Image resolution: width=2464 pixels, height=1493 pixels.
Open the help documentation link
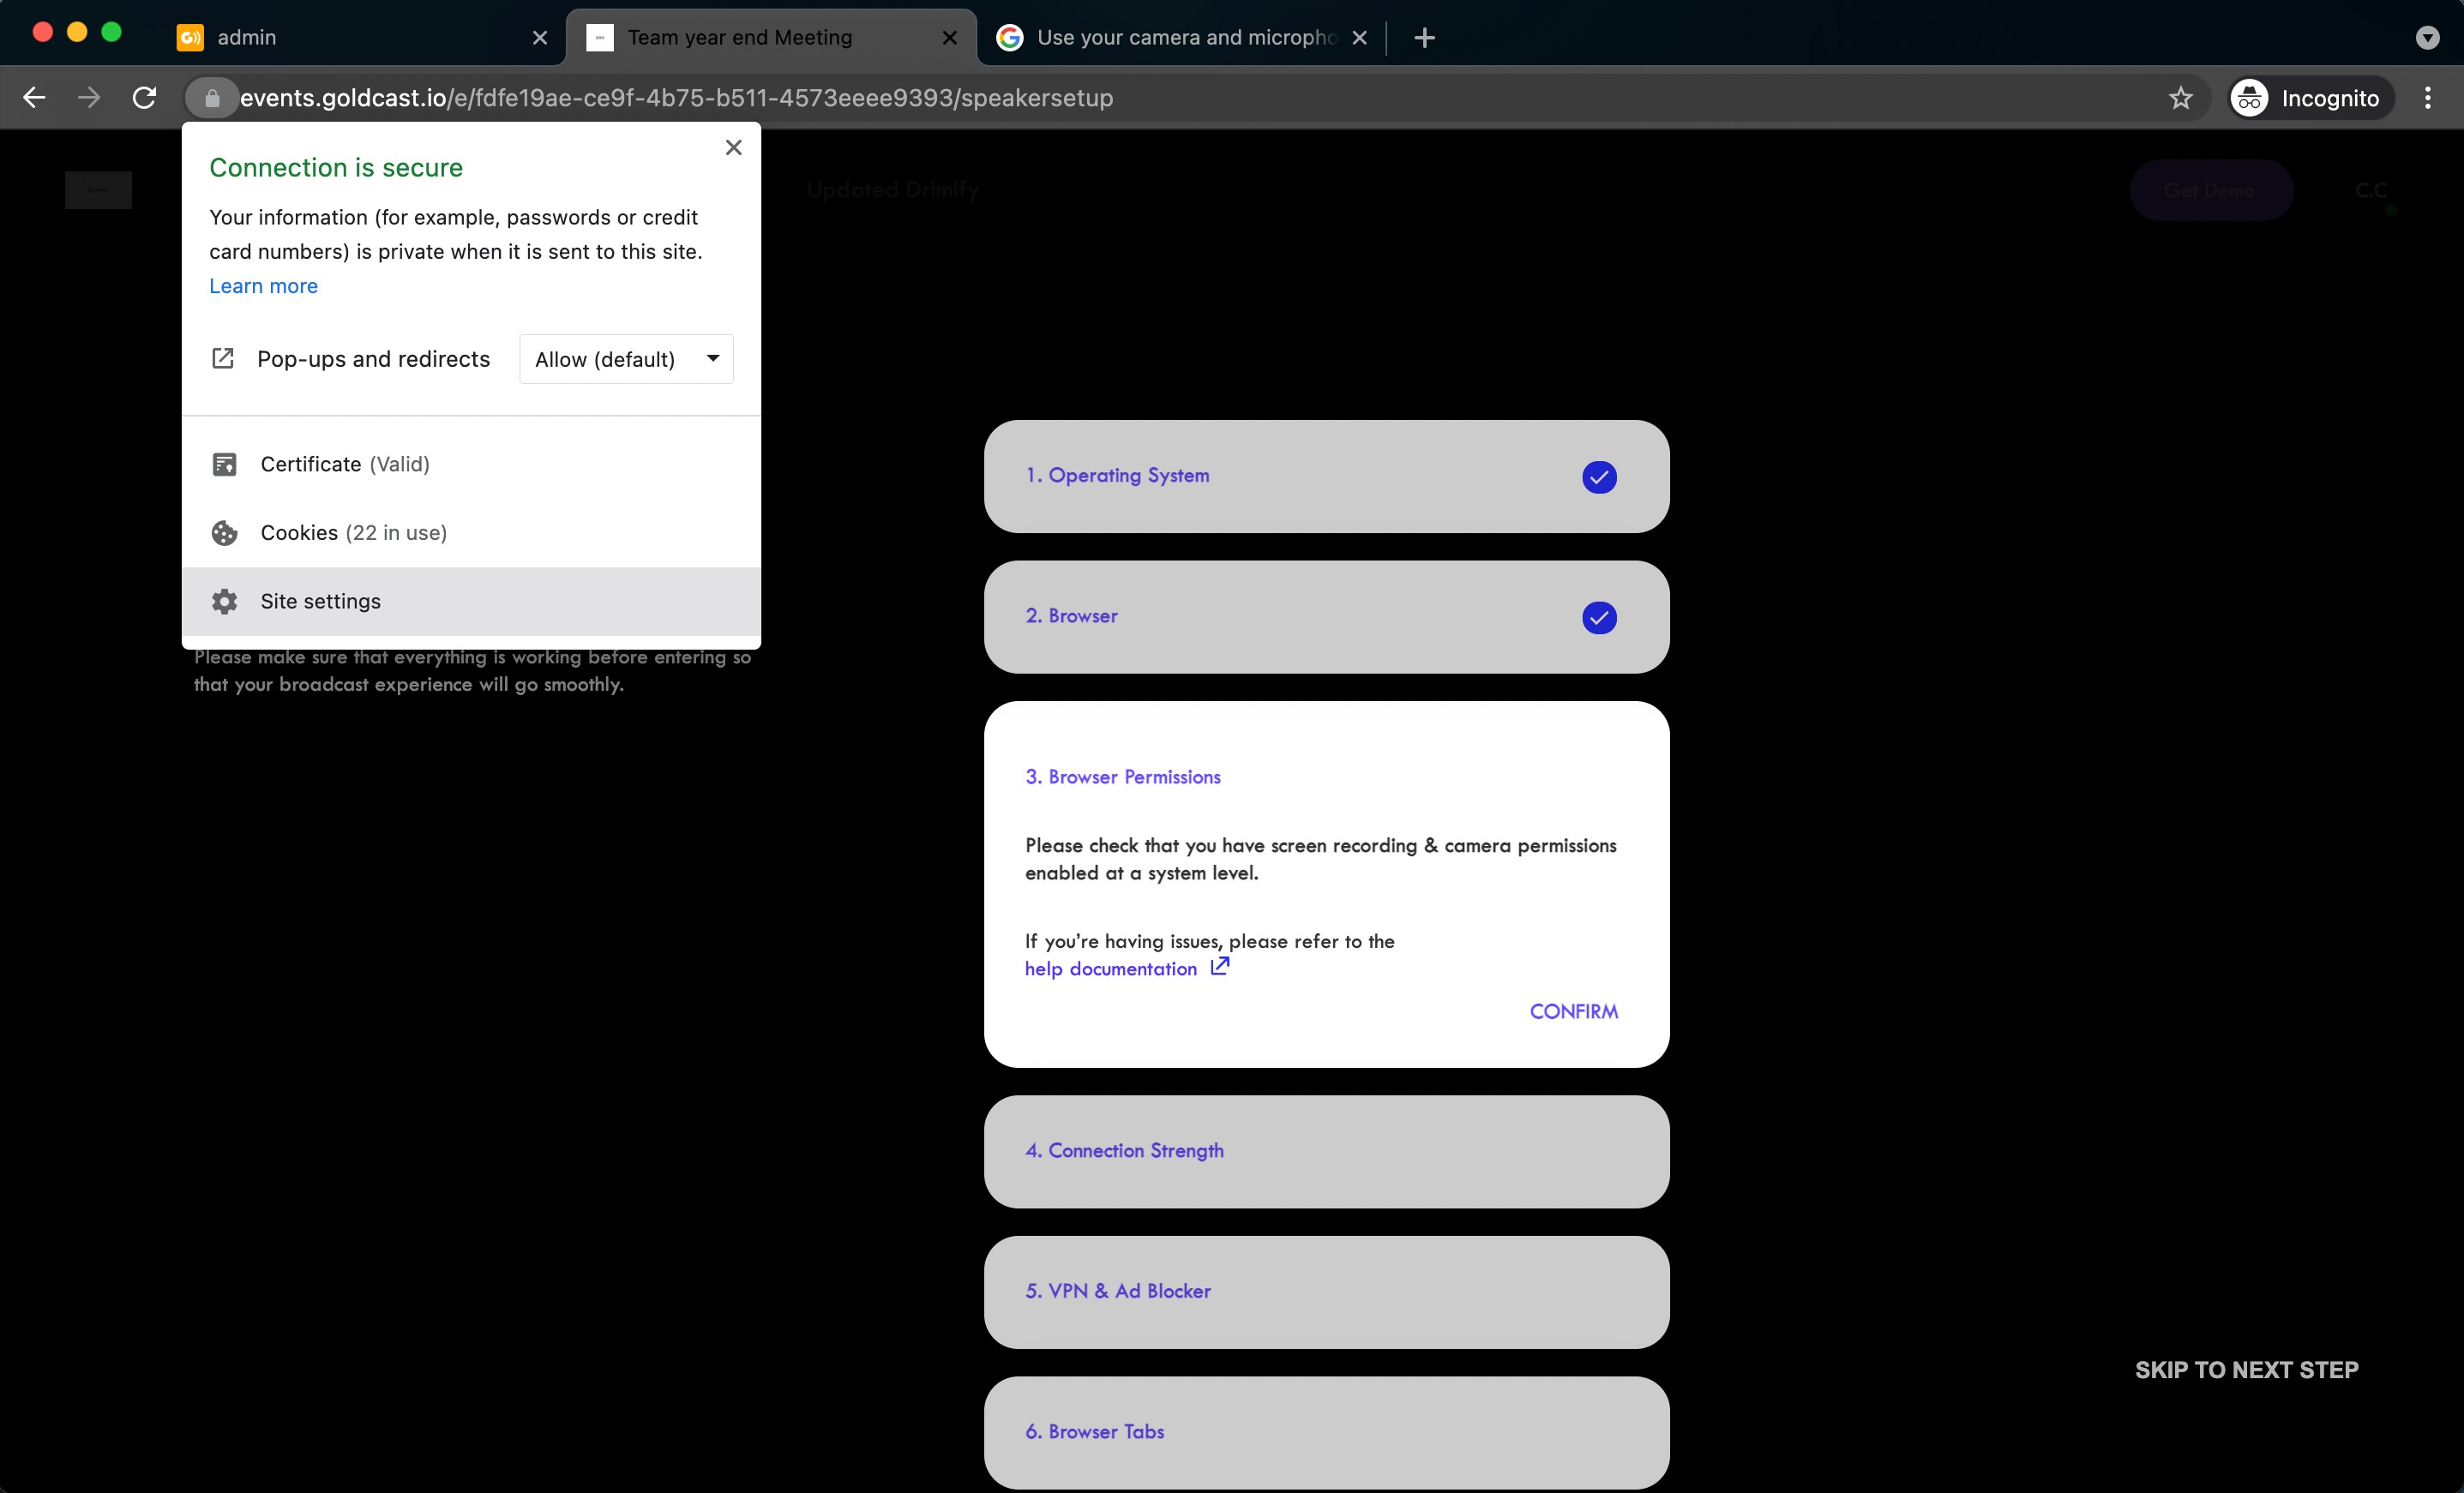click(x=1110, y=969)
